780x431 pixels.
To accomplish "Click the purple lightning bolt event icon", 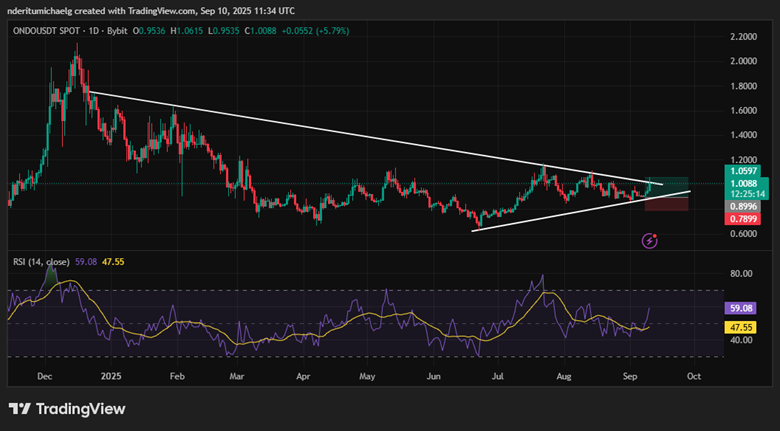I will [650, 241].
